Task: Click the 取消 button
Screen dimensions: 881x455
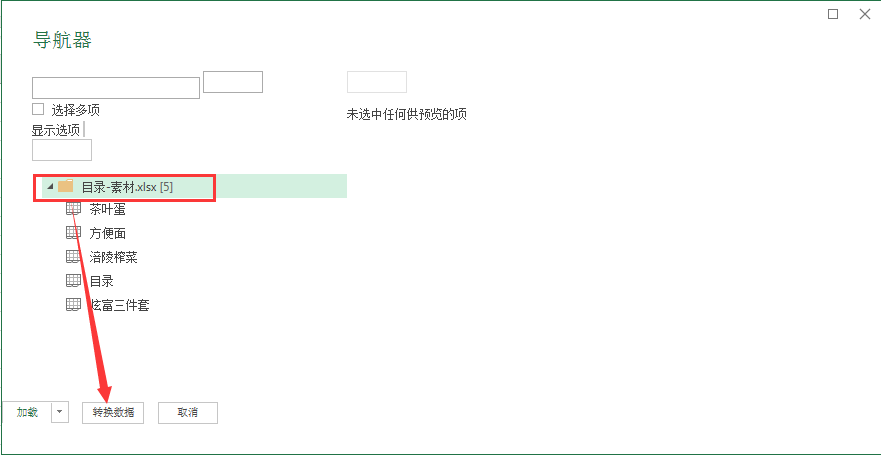Action: click(188, 412)
